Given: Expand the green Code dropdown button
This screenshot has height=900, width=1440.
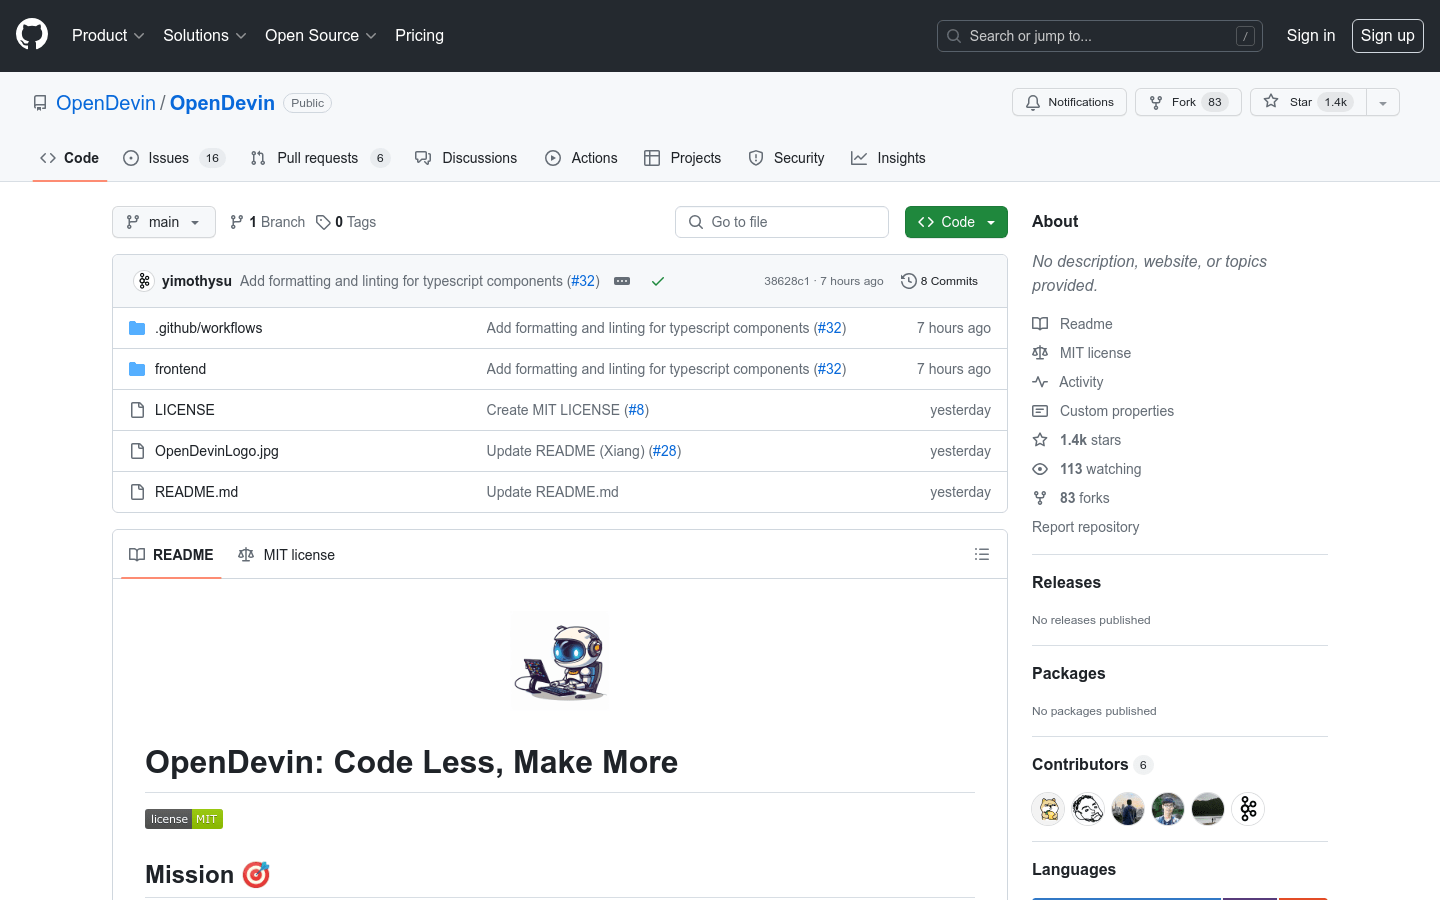Looking at the screenshot, I should (x=956, y=222).
